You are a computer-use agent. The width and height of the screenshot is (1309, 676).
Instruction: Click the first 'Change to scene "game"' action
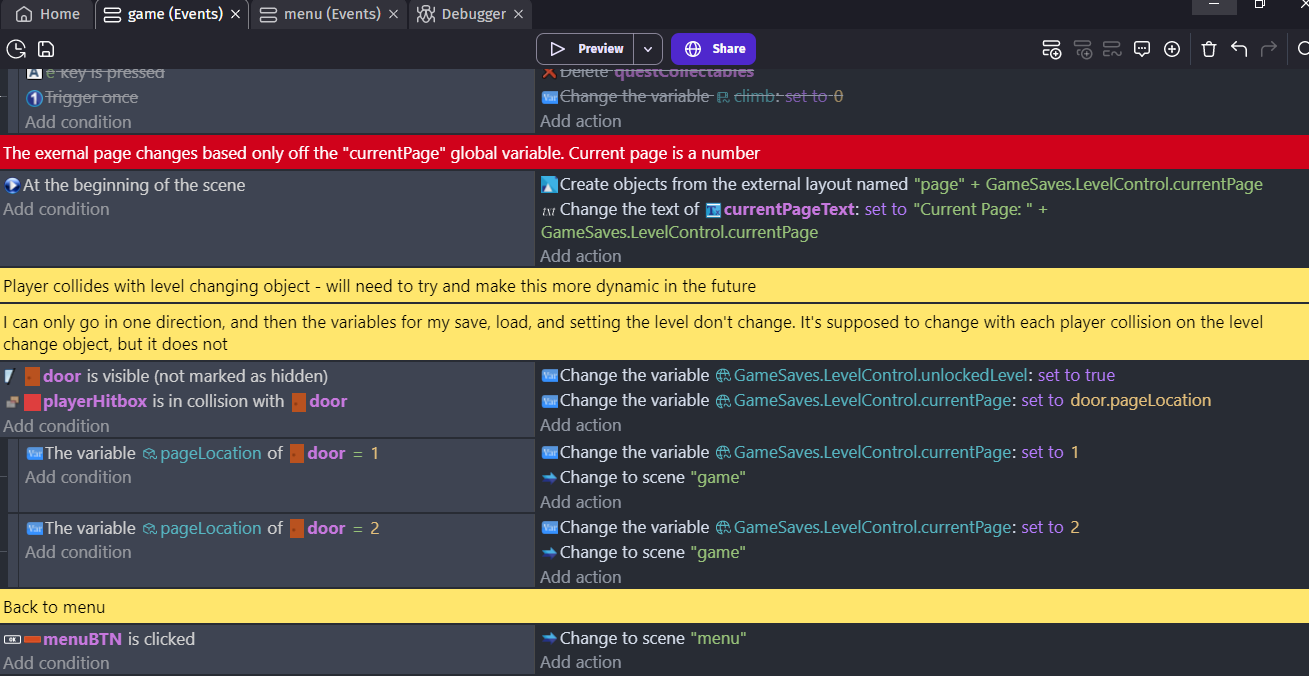(x=644, y=477)
